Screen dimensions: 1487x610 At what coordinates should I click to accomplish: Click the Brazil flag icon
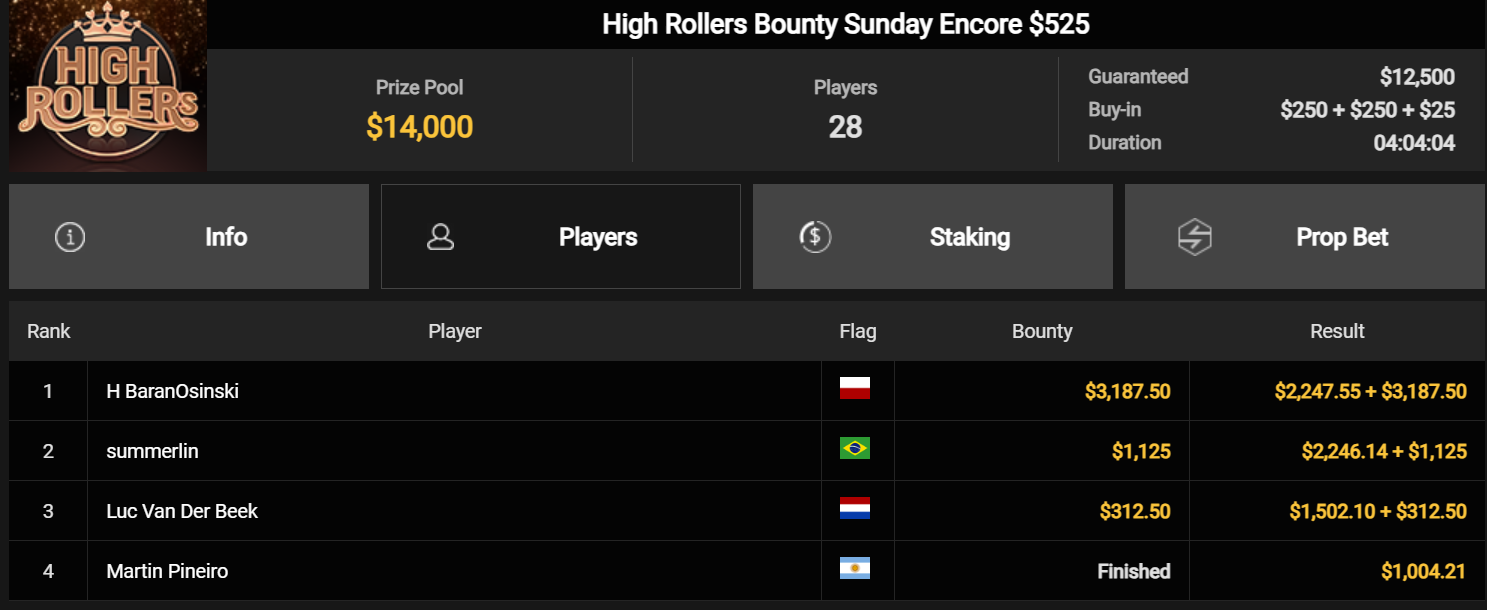point(855,448)
